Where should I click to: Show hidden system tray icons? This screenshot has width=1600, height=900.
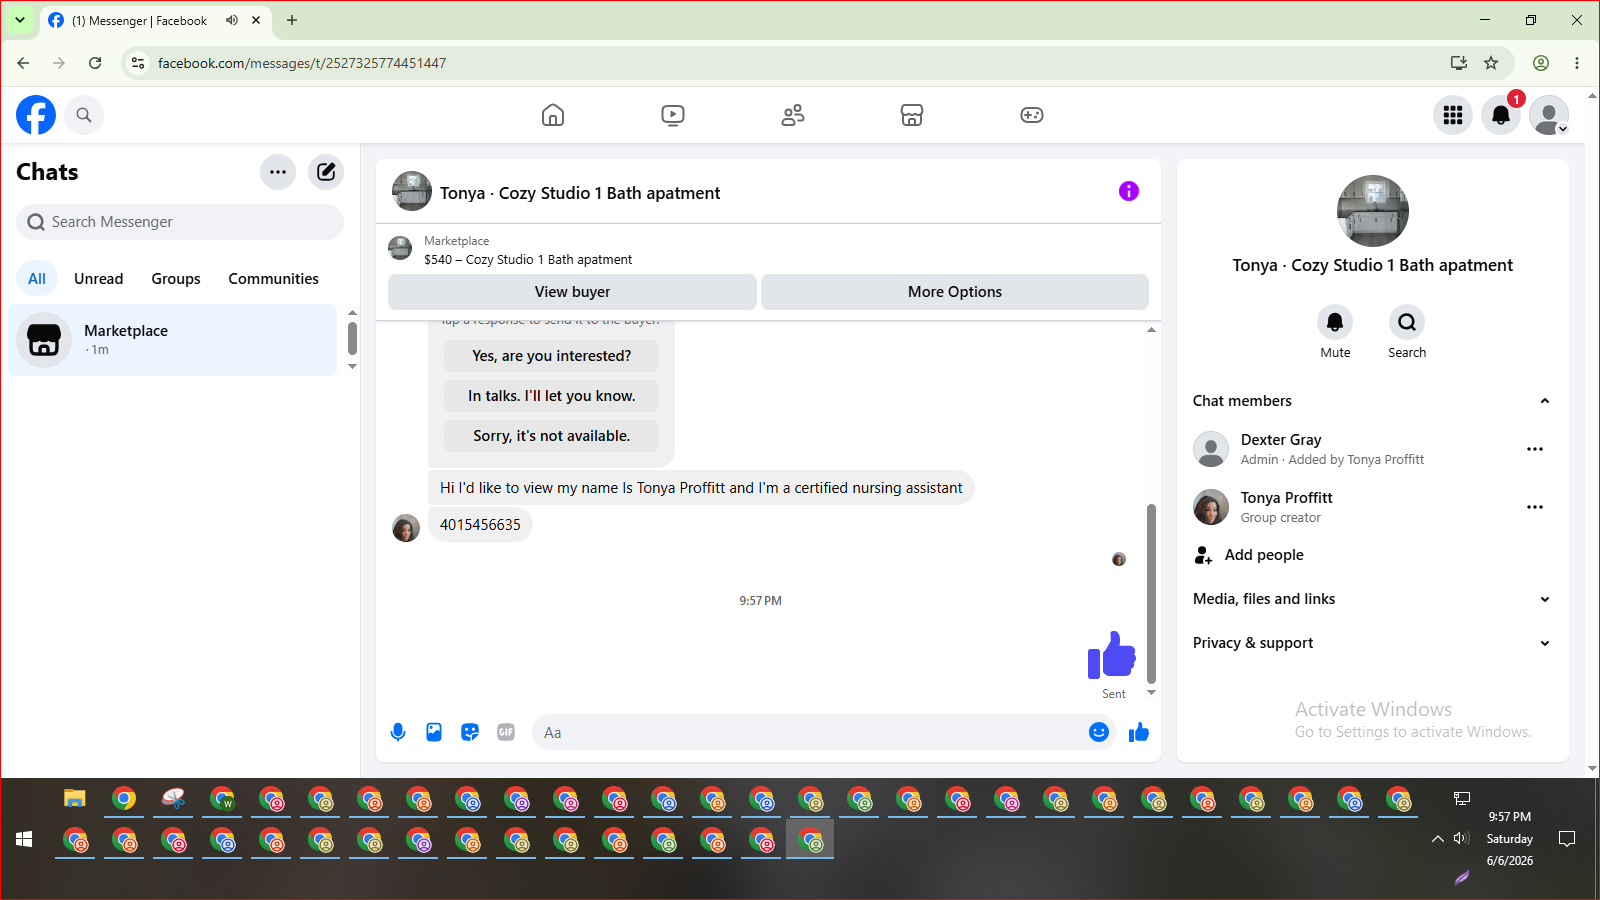click(1438, 839)
